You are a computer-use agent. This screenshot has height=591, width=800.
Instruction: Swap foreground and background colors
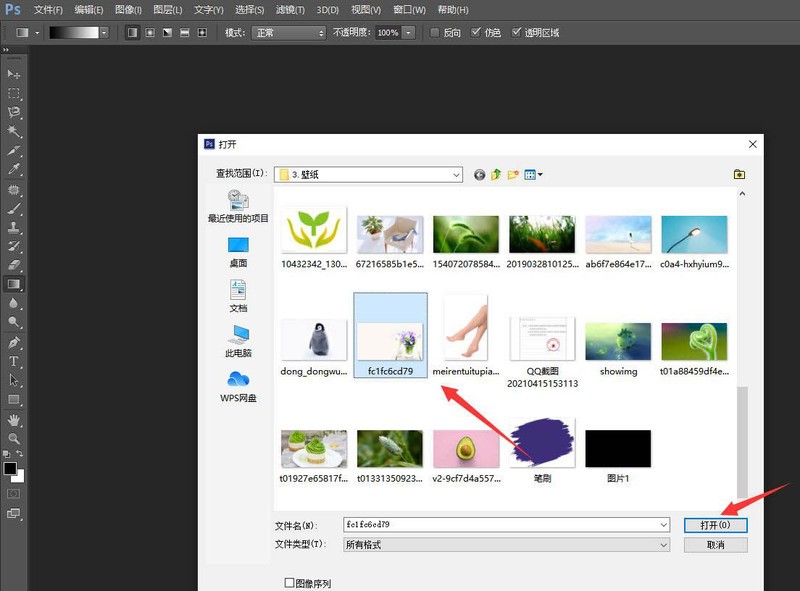point(19,453)
